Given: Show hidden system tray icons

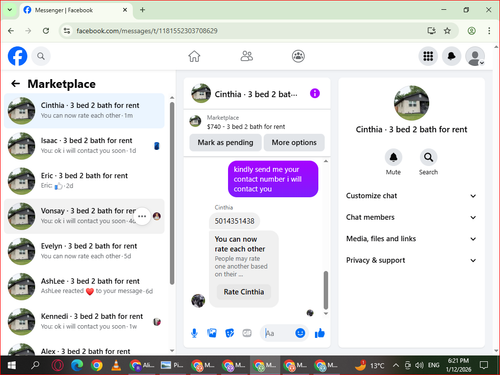Looking at the screenshot, I should point(396,365).
